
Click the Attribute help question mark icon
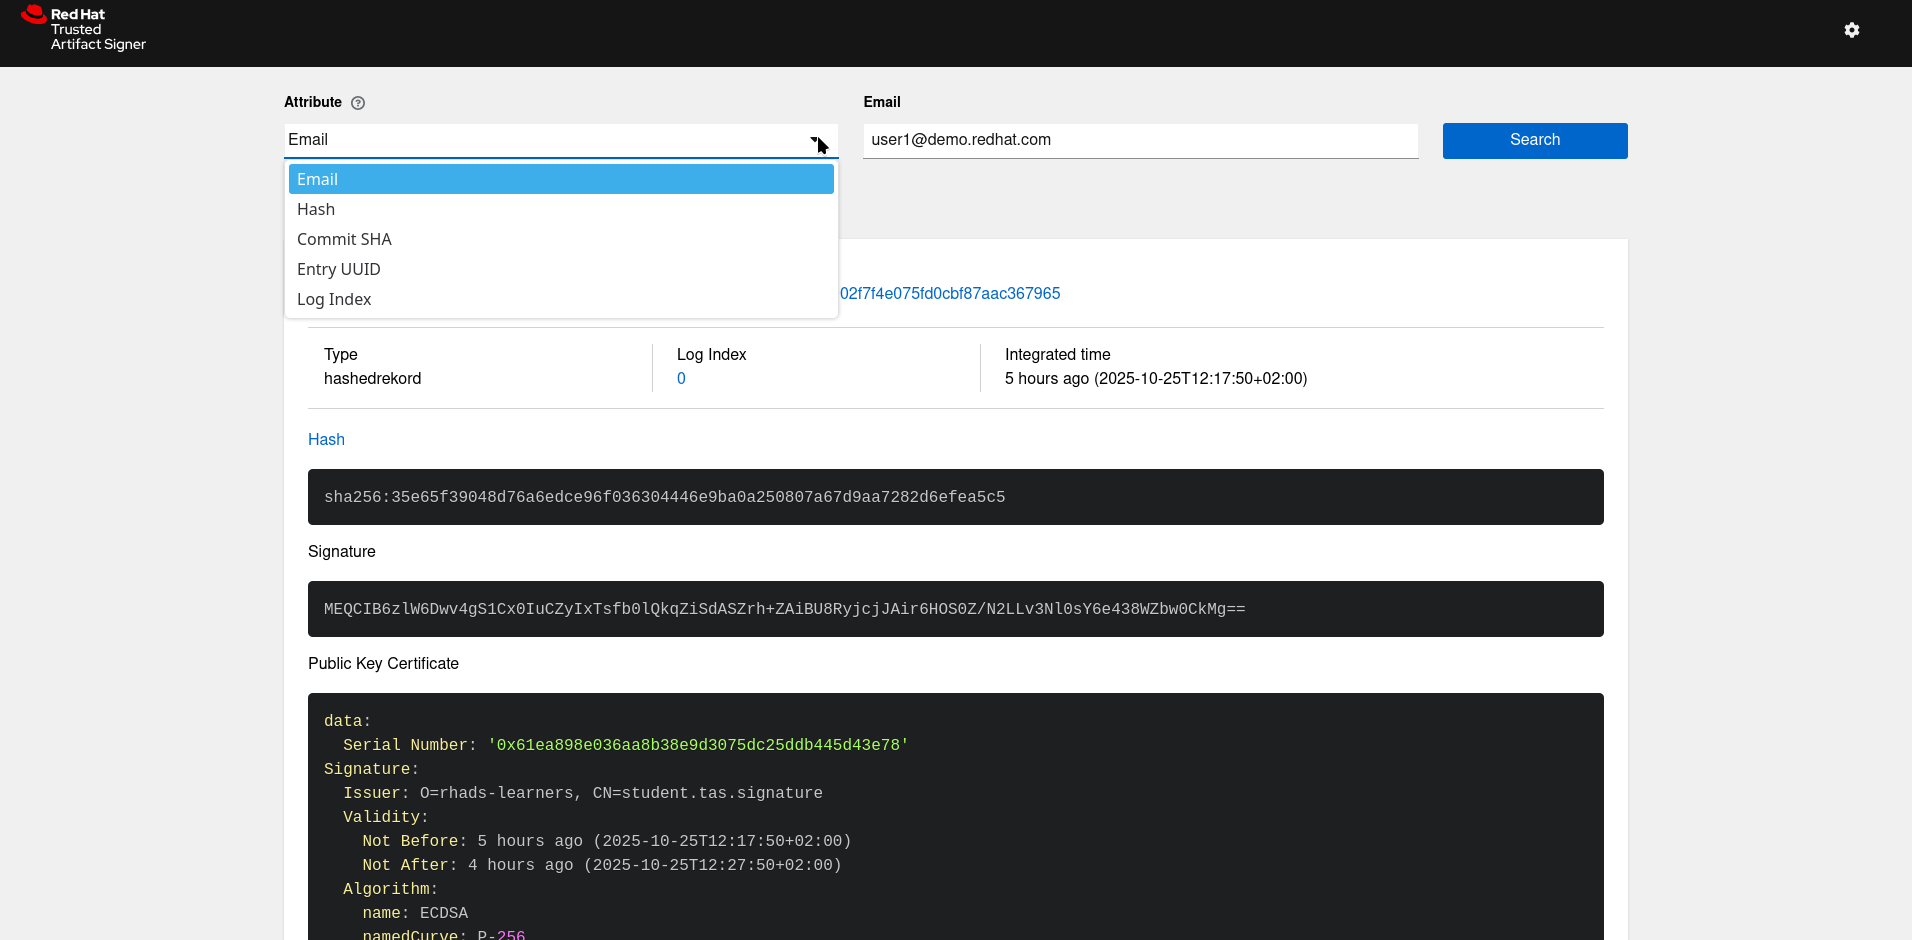[x=358, y=103]
